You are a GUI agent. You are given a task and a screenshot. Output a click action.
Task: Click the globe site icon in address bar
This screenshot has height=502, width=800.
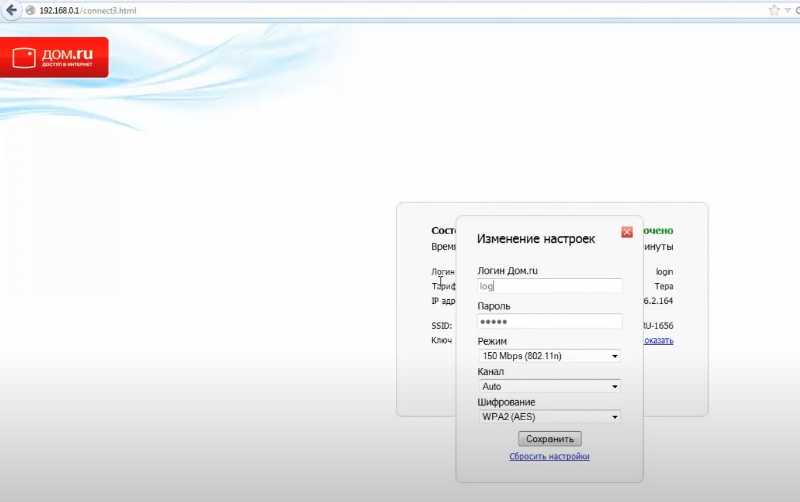tap(30, 10)
